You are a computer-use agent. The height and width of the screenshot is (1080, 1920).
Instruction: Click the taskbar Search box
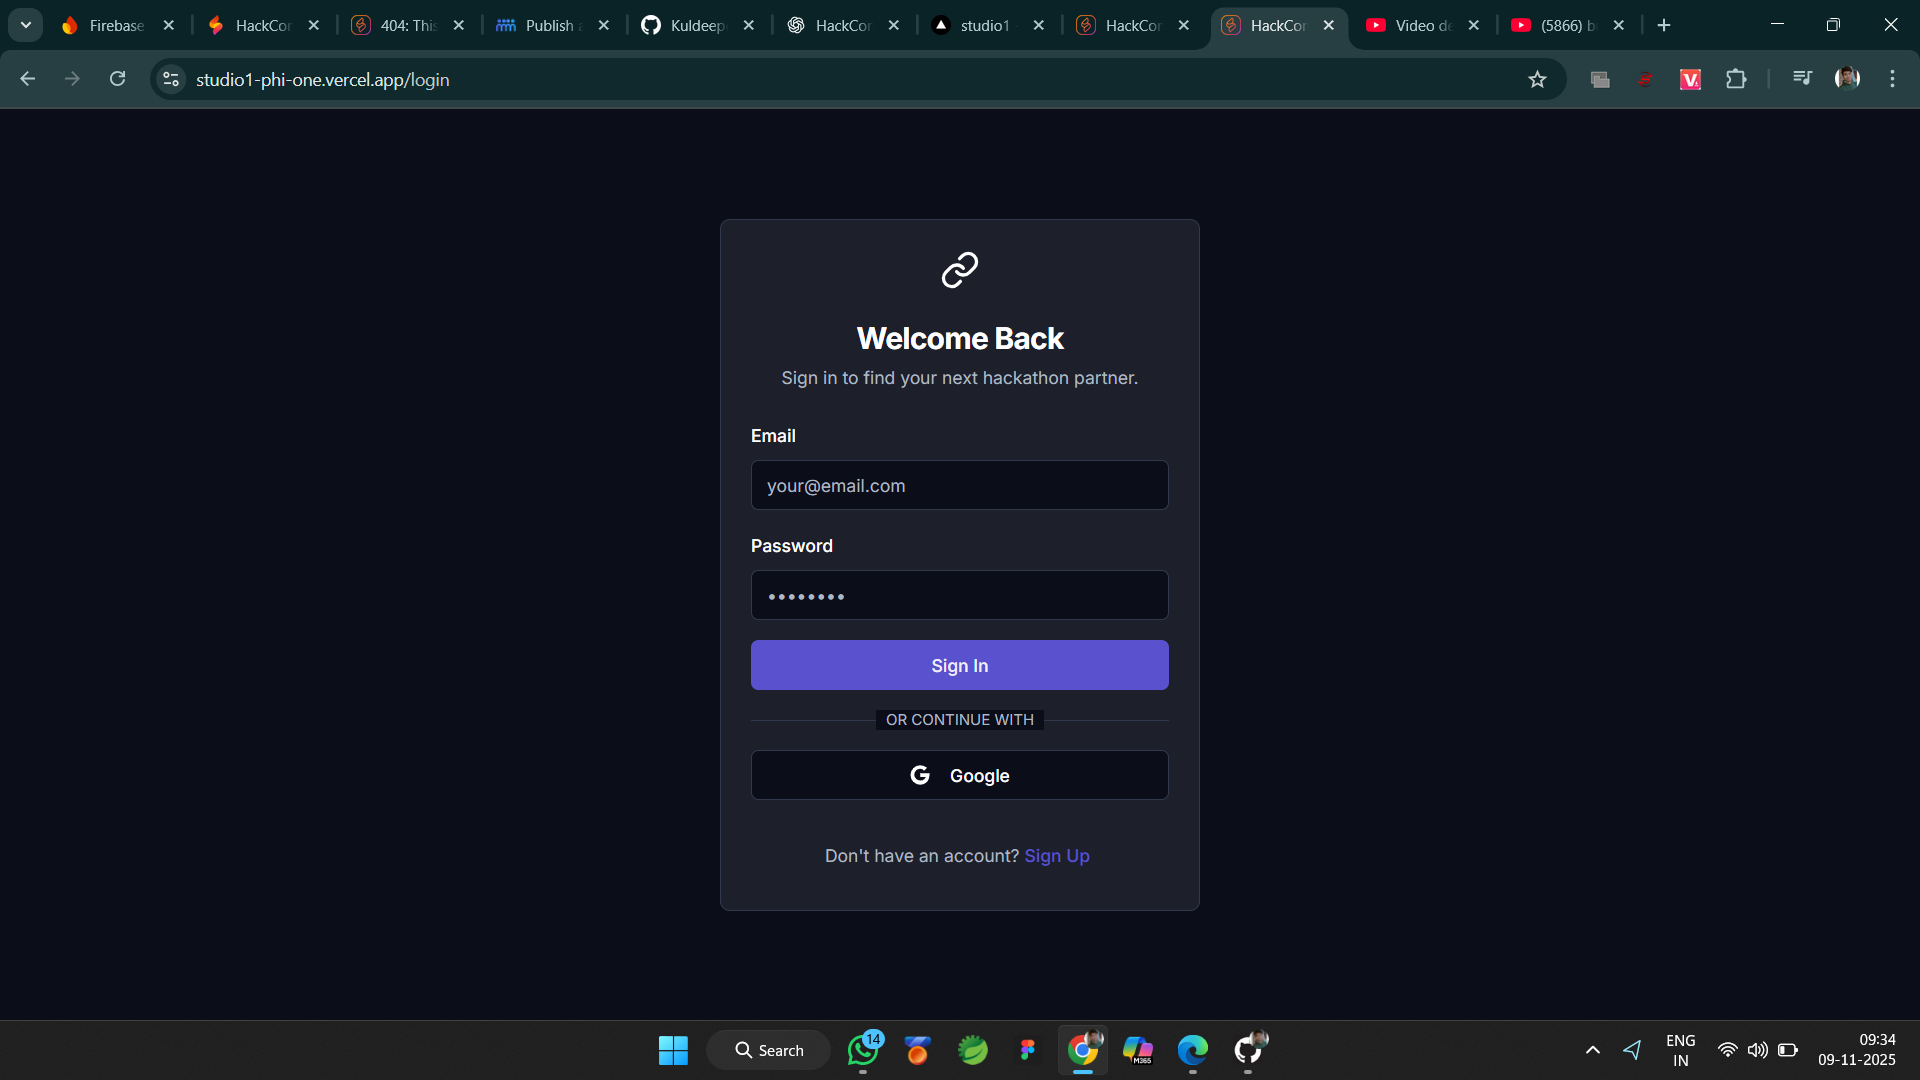coord(768,1050)
